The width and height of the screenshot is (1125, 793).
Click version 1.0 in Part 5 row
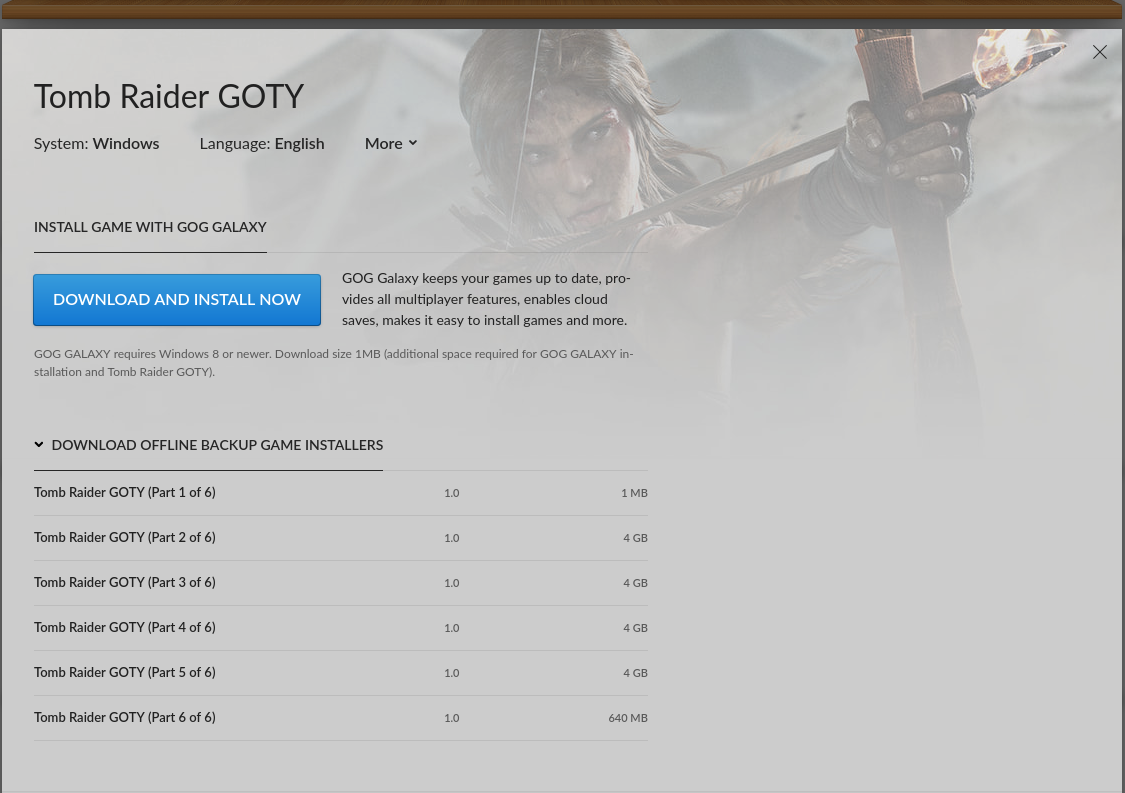[x=451, y=672]
